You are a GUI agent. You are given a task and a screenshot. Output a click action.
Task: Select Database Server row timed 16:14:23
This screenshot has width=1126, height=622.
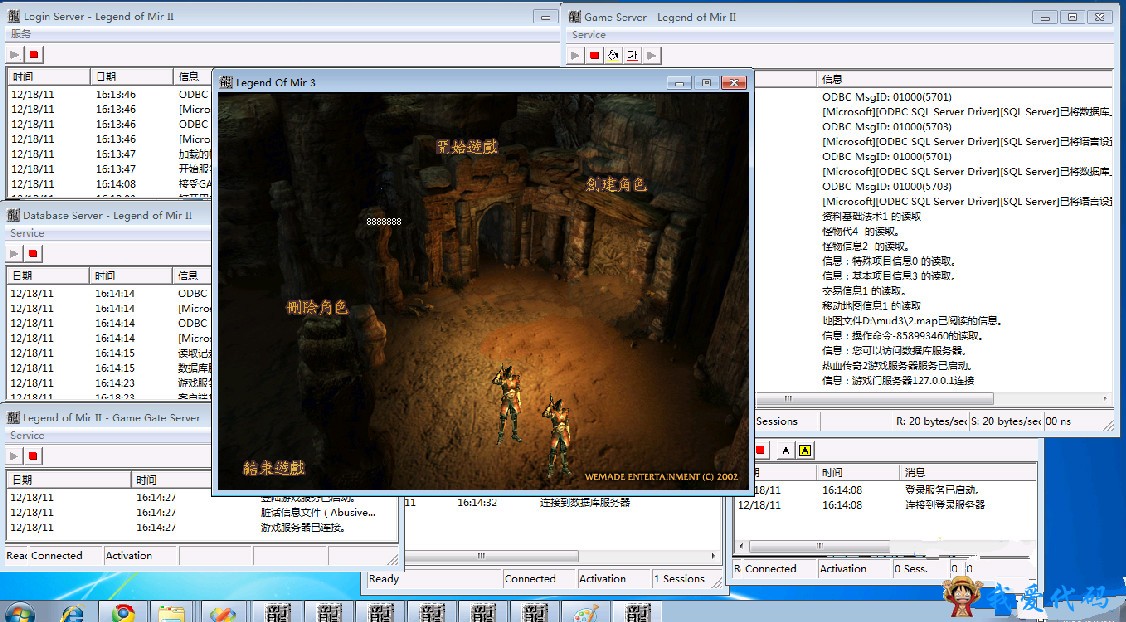coord(110,383)
